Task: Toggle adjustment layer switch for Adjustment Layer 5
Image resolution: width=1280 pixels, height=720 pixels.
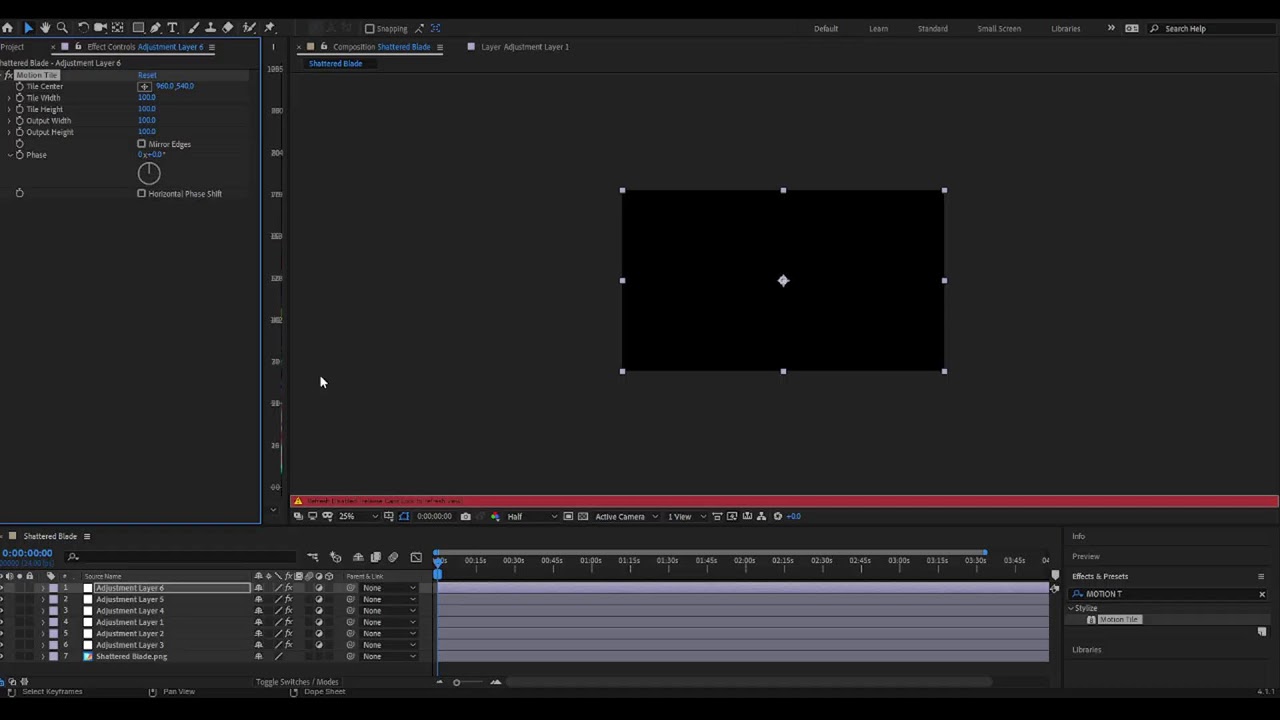Action: tap(319, 599)
